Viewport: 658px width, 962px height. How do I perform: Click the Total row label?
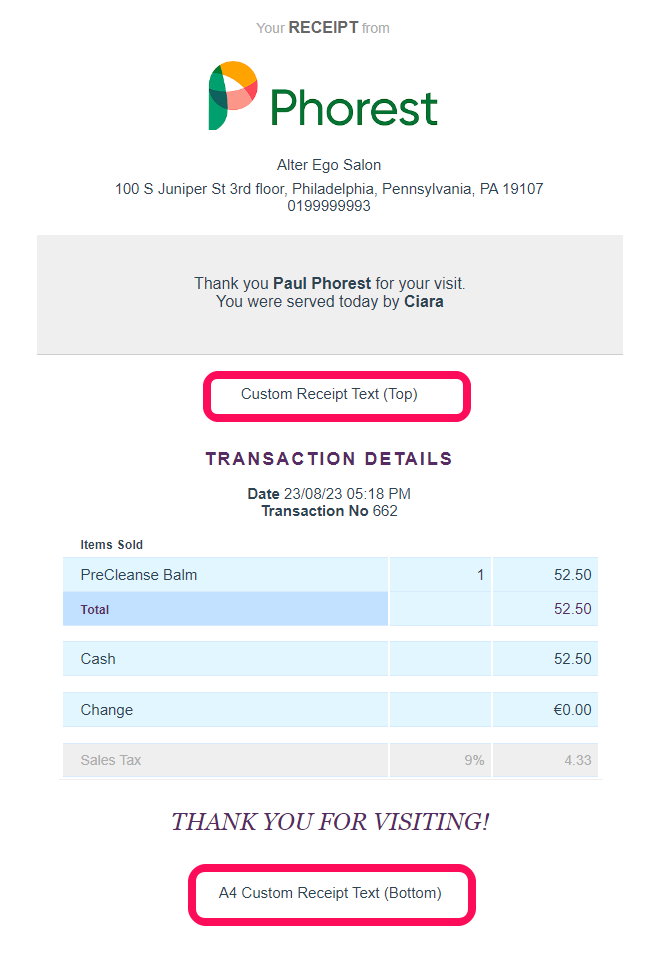[95, 610]
